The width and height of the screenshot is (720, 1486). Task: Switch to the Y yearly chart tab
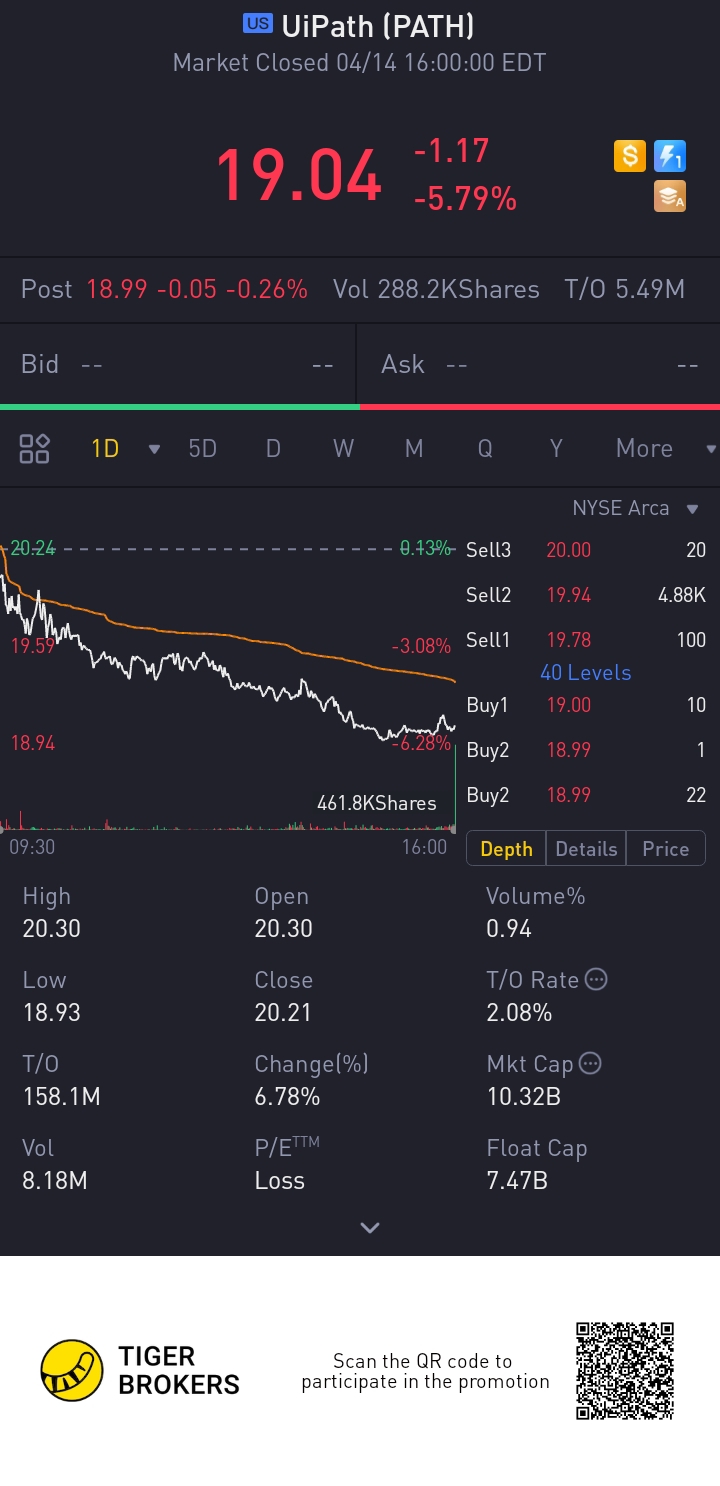556,448
